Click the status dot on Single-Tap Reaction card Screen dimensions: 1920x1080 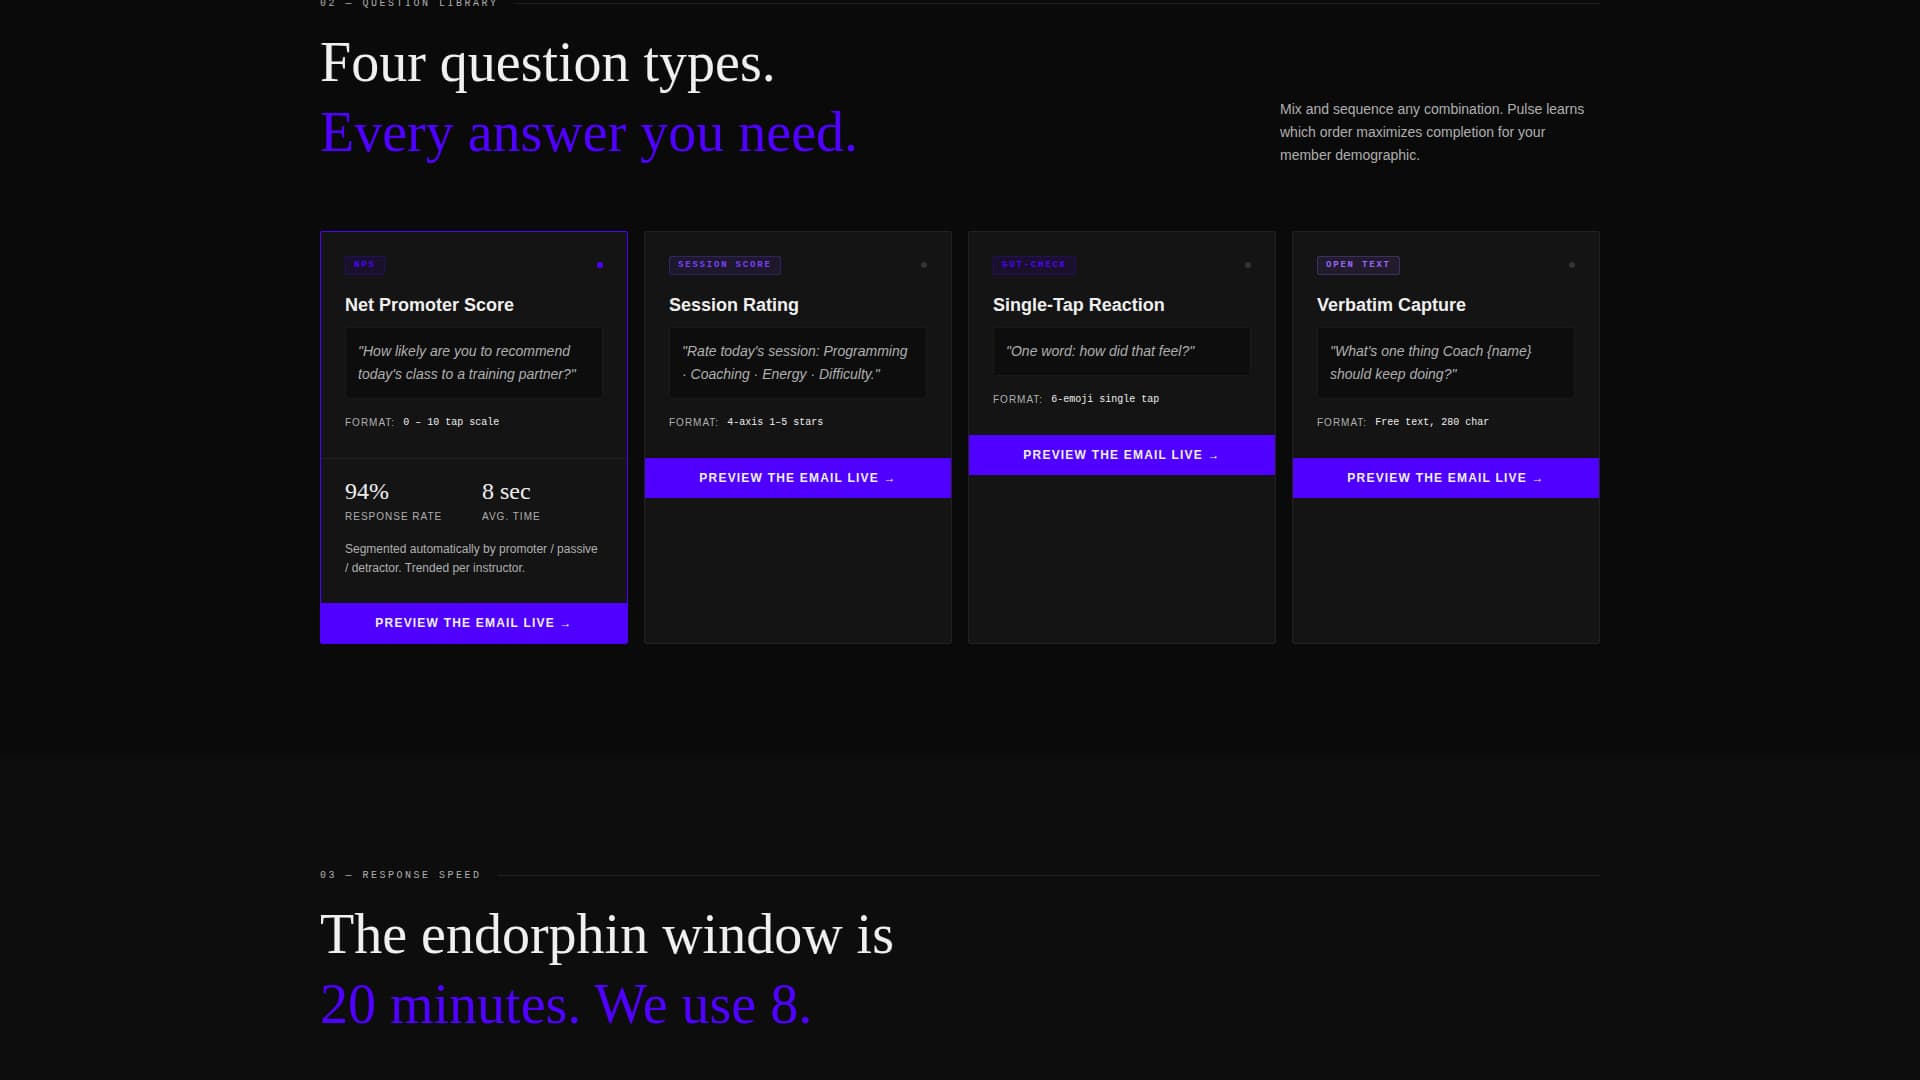point(1248,265)
